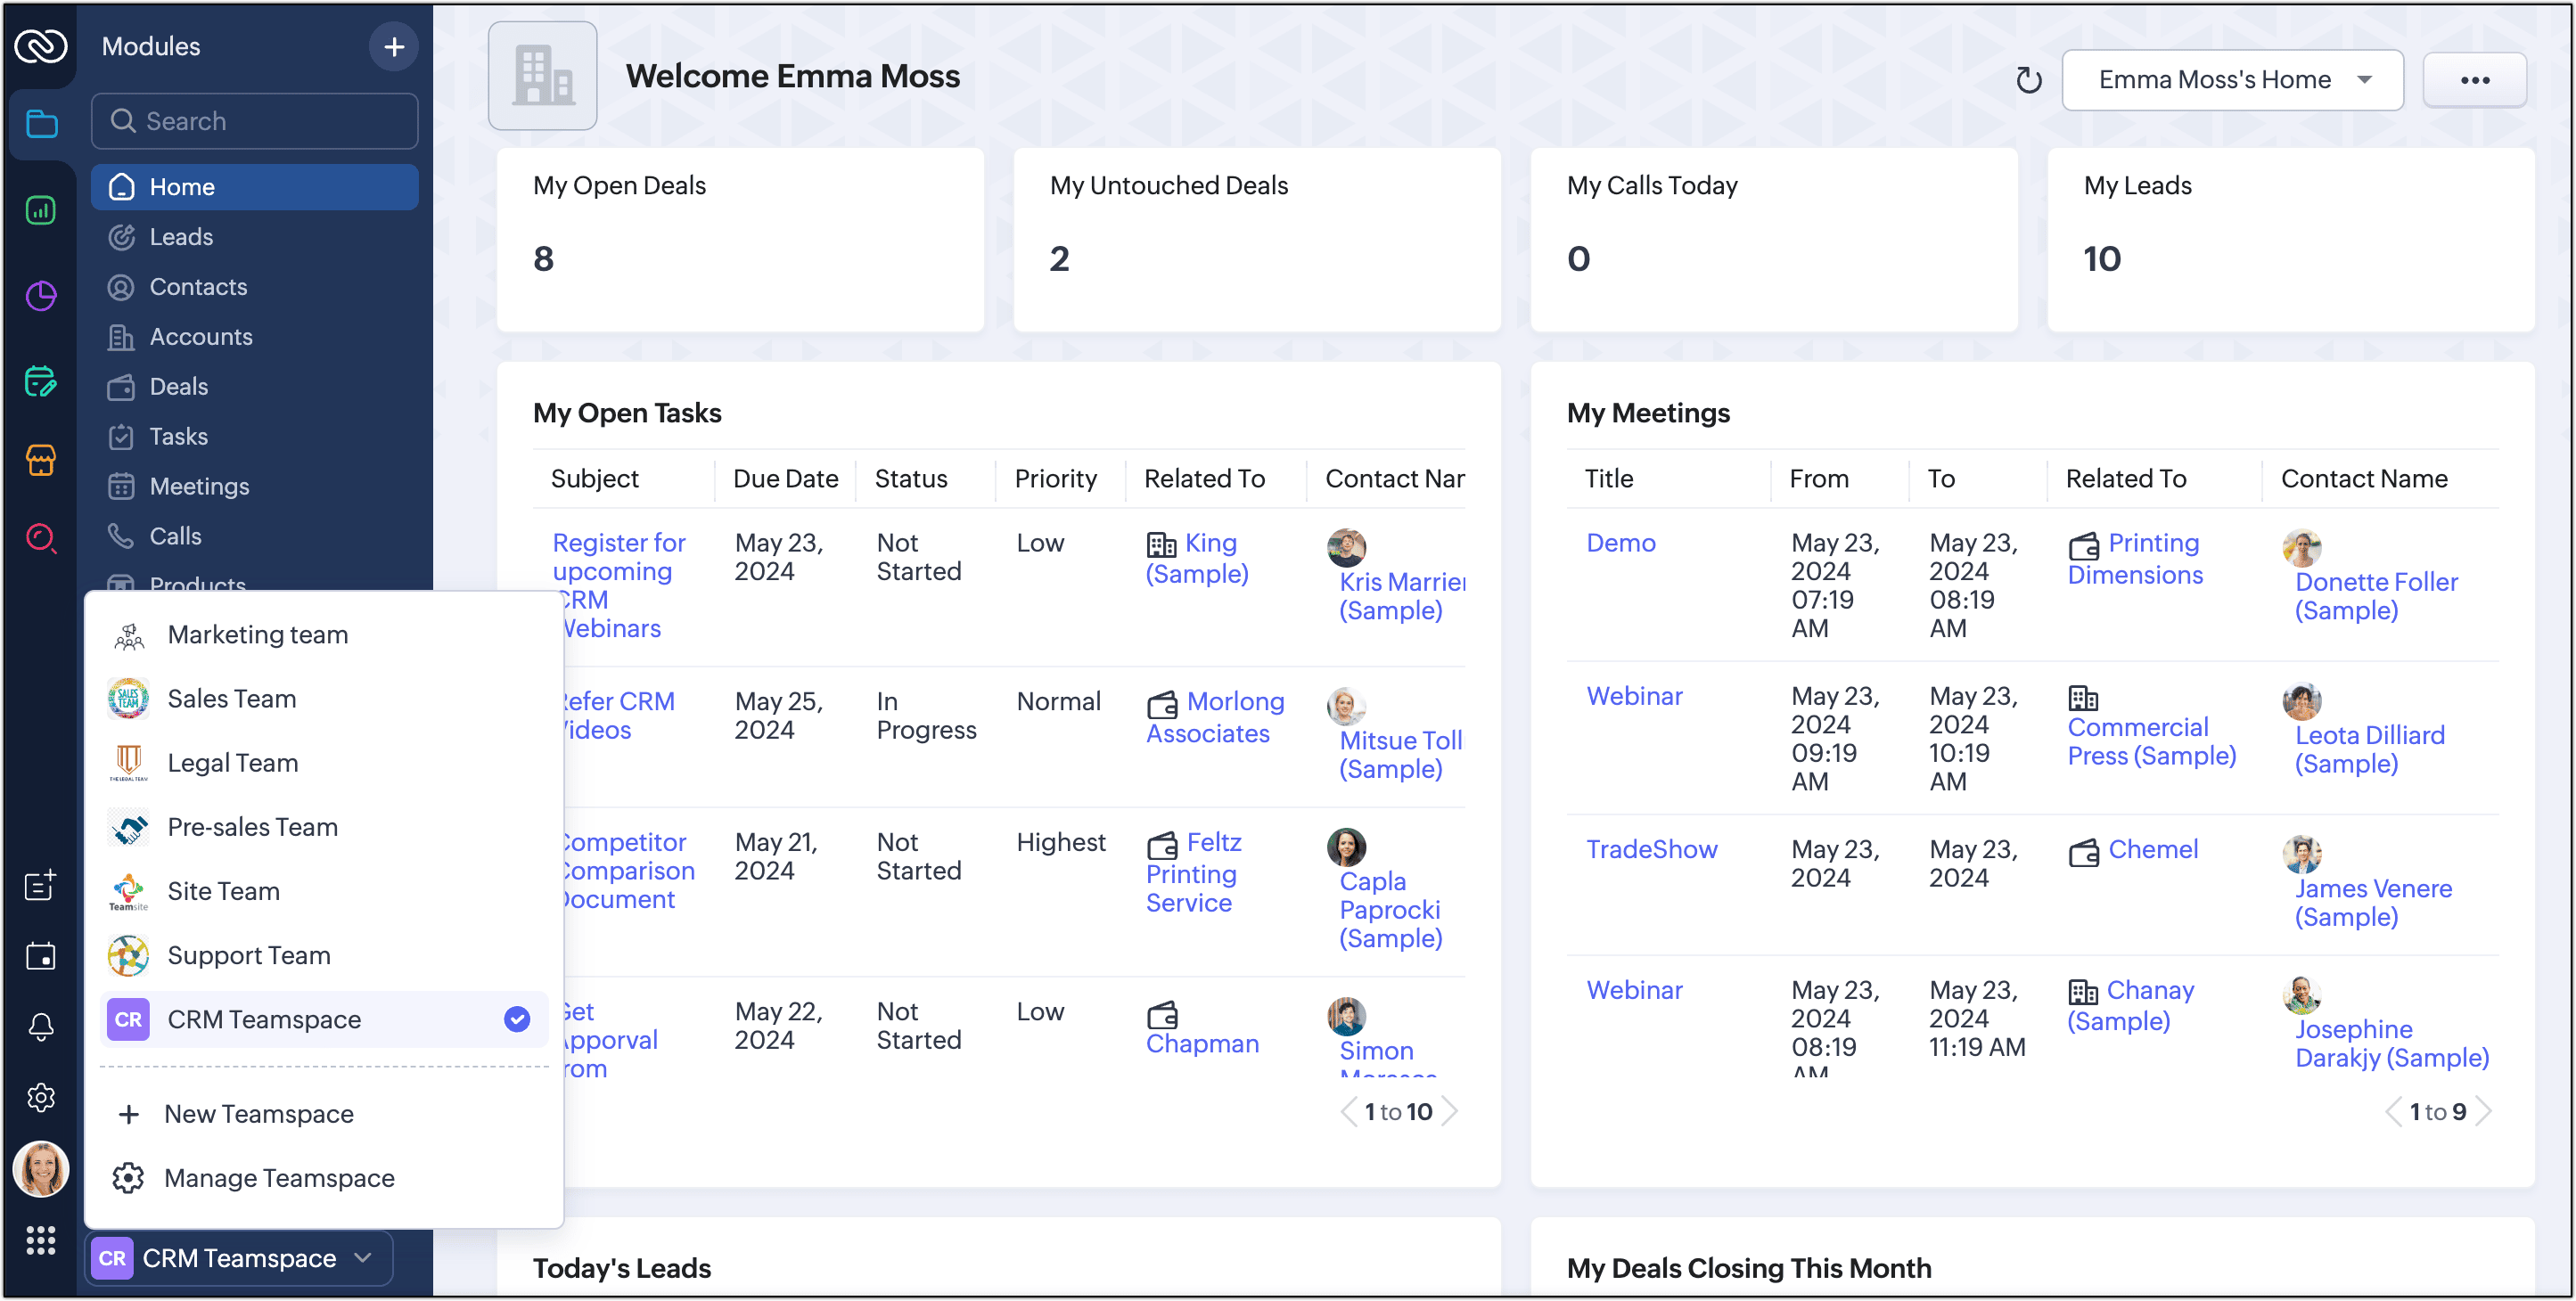Click Manage Teamspace option
2576x1301 pixels.
click(x=279, y=1178)
